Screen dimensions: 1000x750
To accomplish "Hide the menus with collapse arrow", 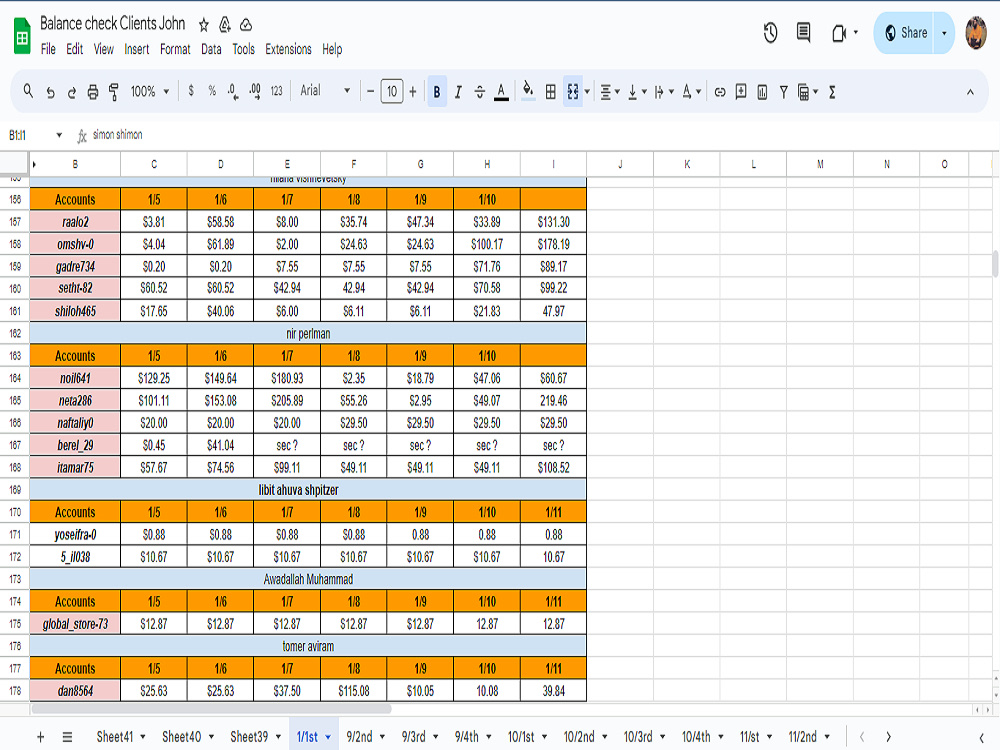I will pyautogui.click(x=970, y=92).
